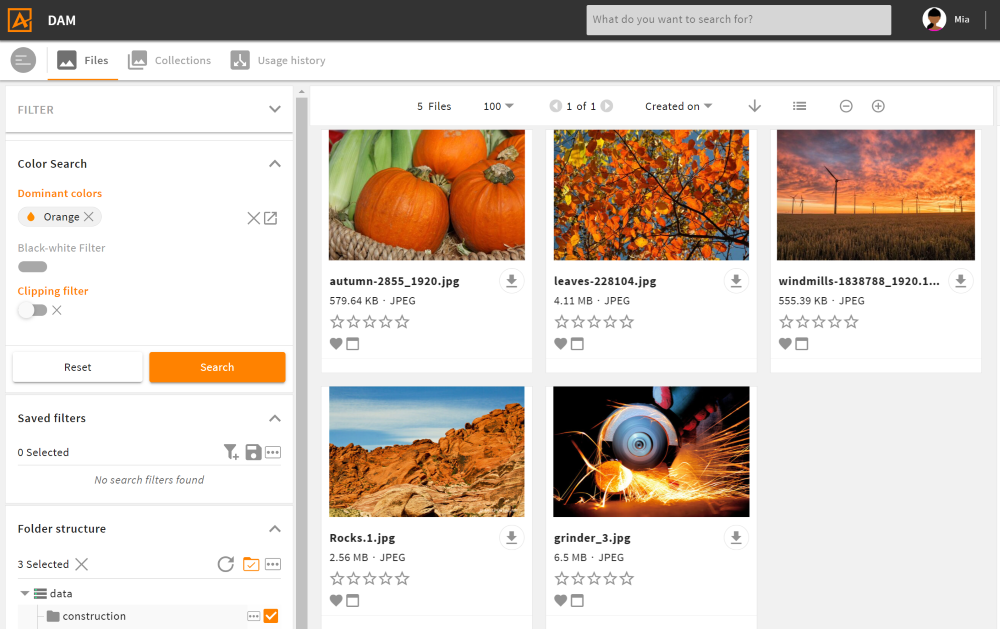Screen dimensions: 1000x629
Task: Click the DAM logo icon
Action: pyautogui.click(x=20, y=20)
